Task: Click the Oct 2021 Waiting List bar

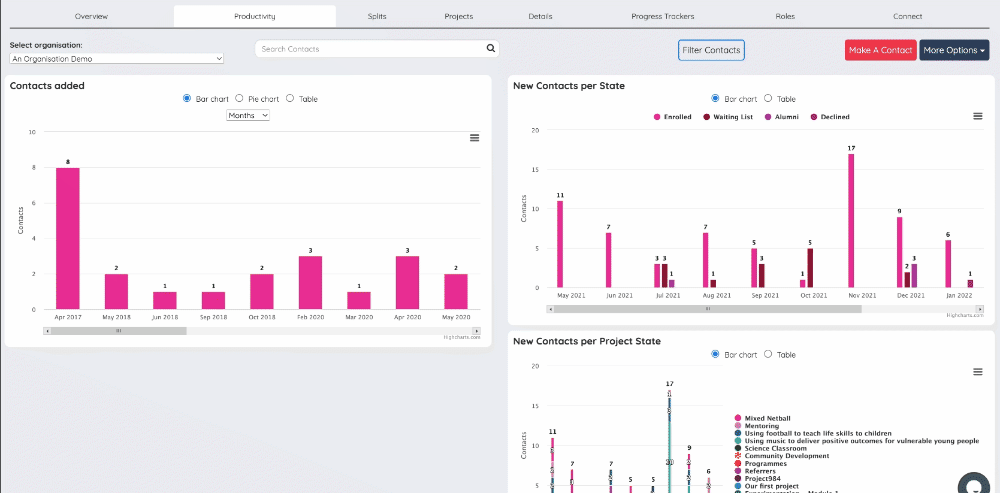Action: [810, 268]
